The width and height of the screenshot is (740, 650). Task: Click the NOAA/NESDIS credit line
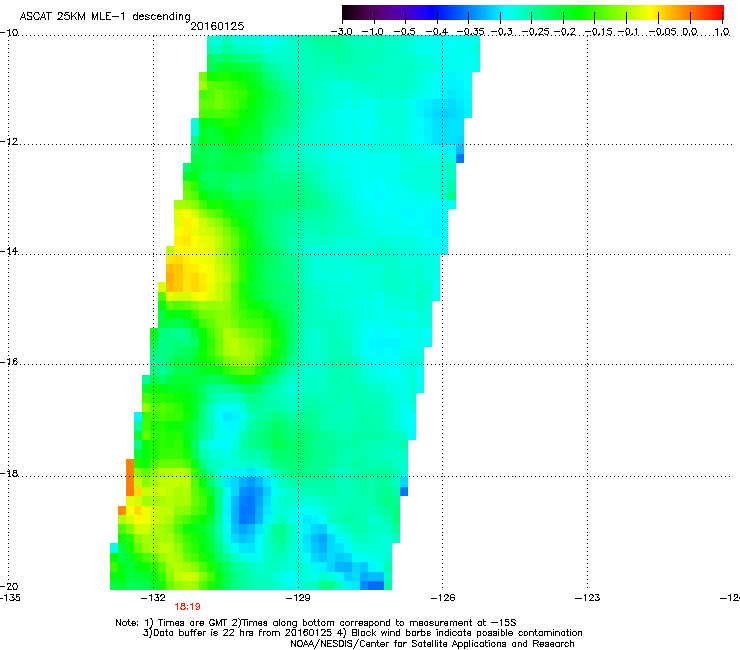click(x=432, y=643)
